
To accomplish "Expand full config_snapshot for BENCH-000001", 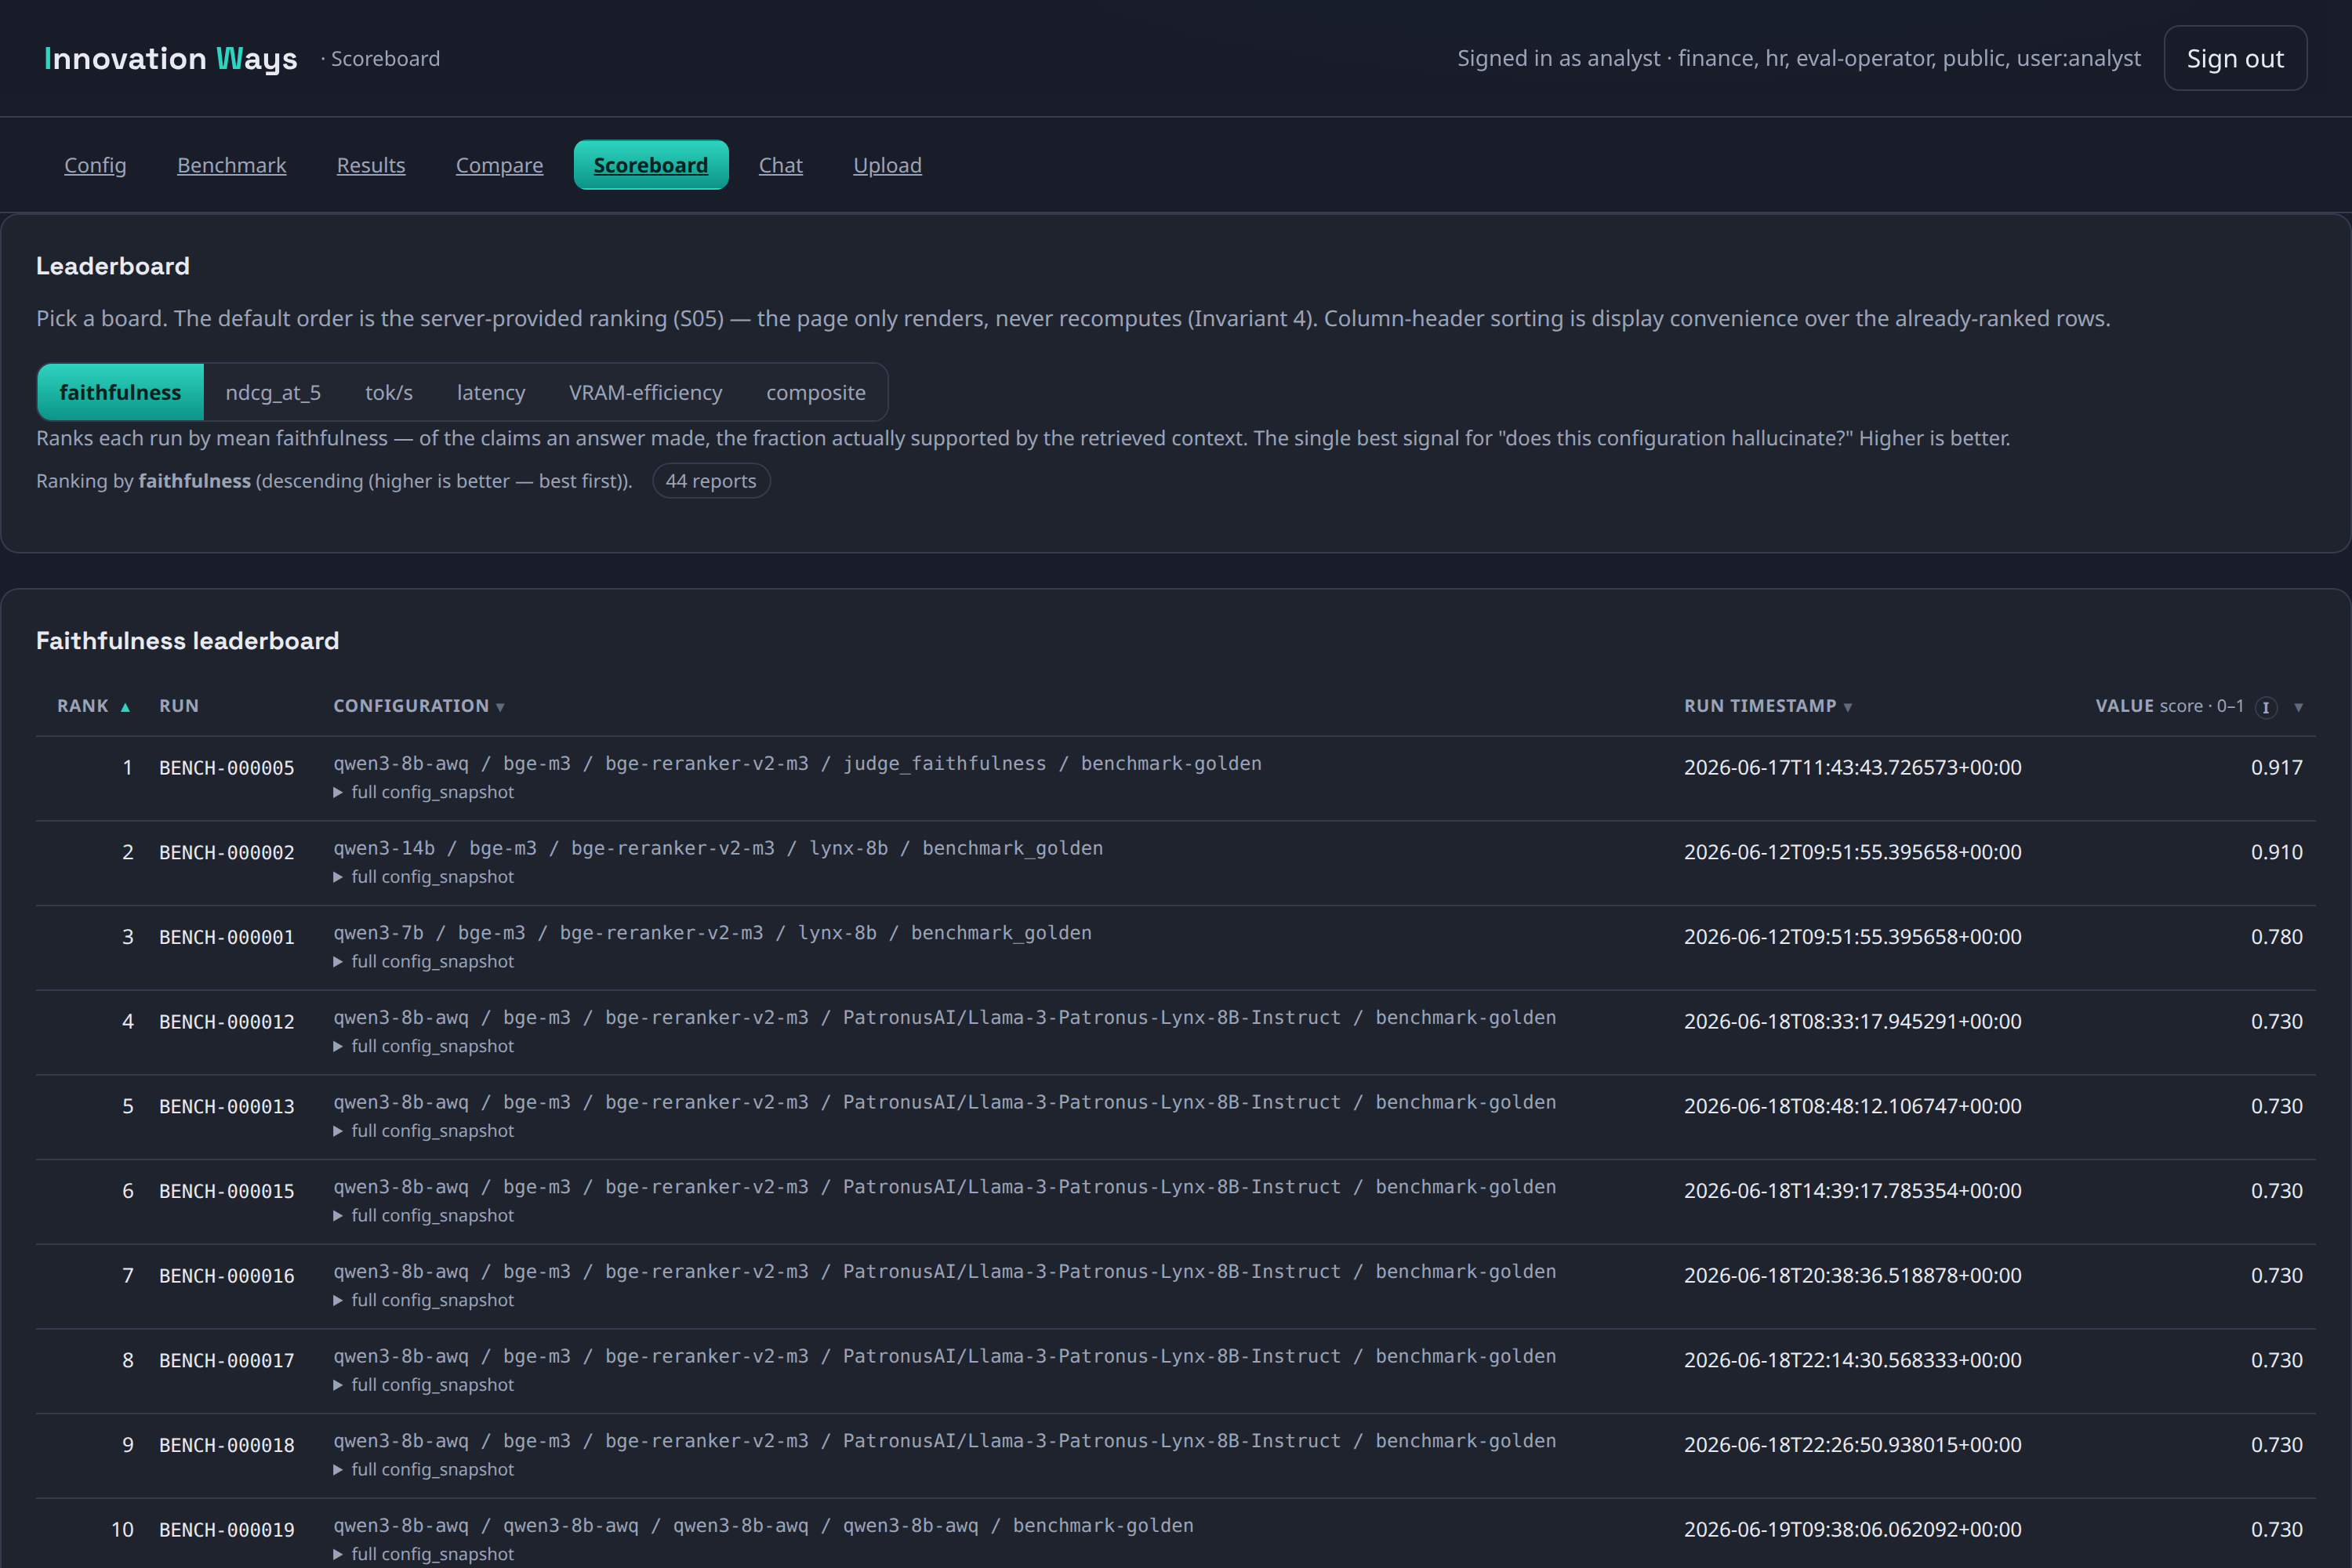I will (423, 961).
